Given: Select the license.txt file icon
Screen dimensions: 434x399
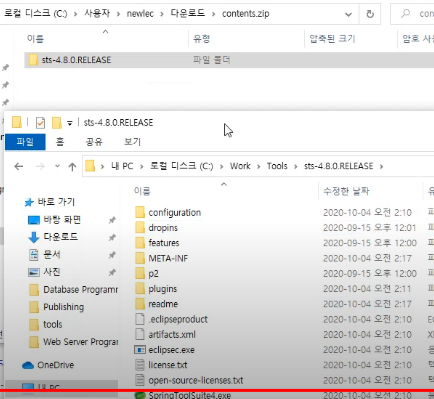Looking at the screenshot, I should click(x=140, y=365).
